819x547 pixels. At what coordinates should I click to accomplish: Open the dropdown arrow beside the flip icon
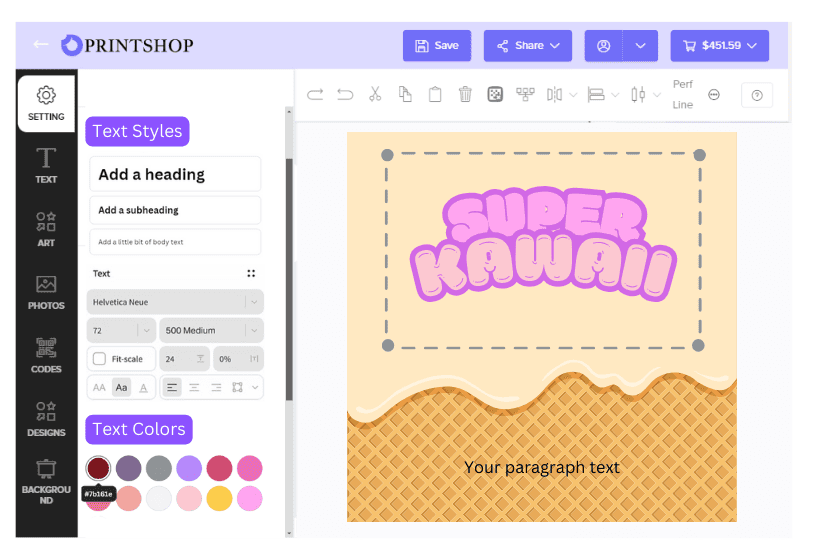coord(573,95)
